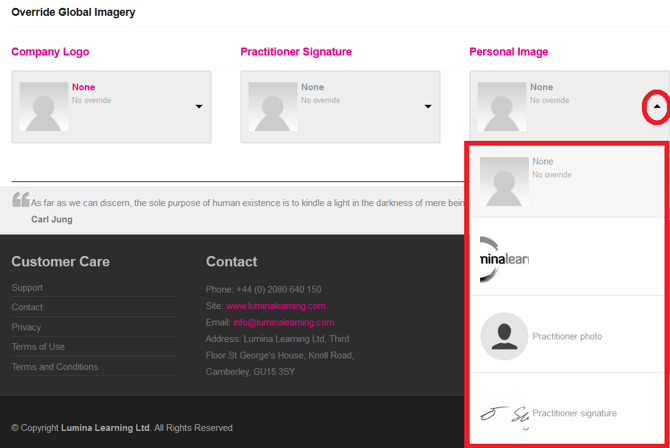Screen dimensions: 670x448
Task: Open the Terms and Conditions link
Action: point(55,367)
